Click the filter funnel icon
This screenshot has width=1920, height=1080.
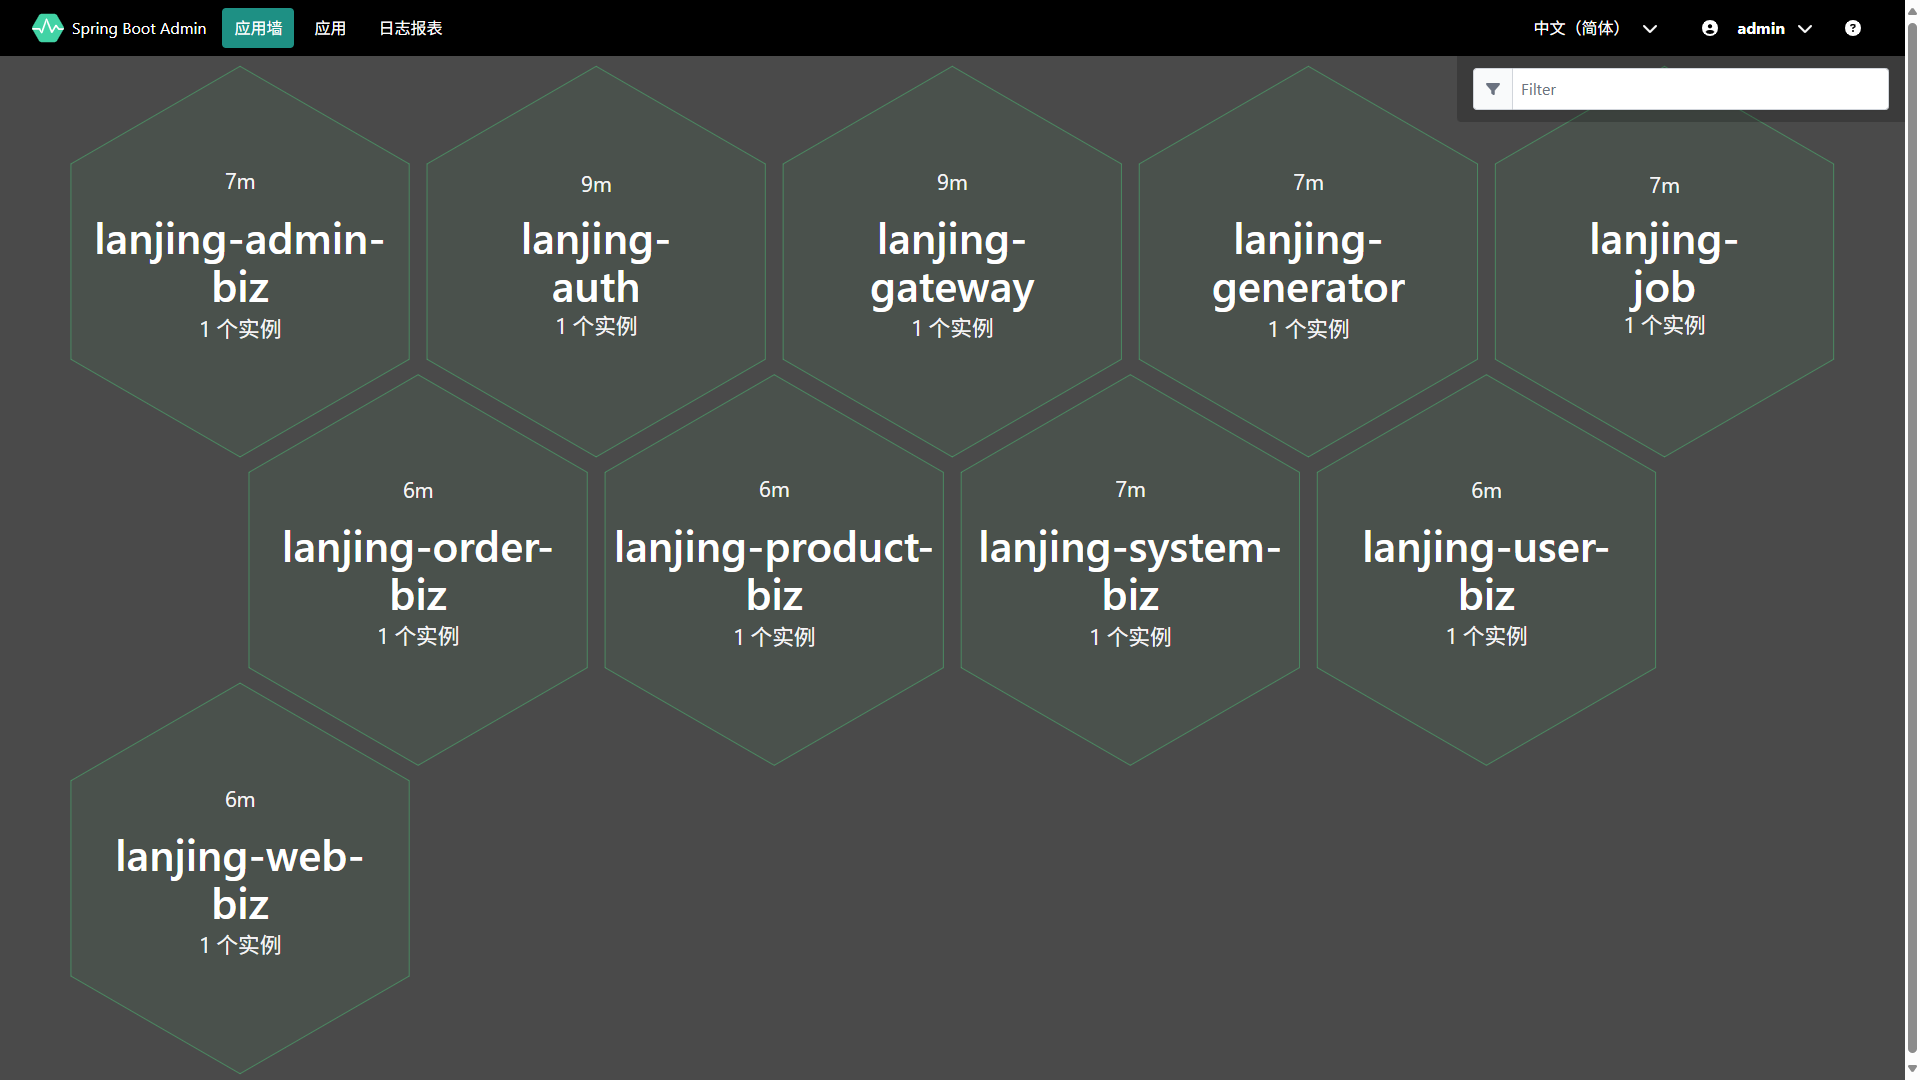[1493, 89]
